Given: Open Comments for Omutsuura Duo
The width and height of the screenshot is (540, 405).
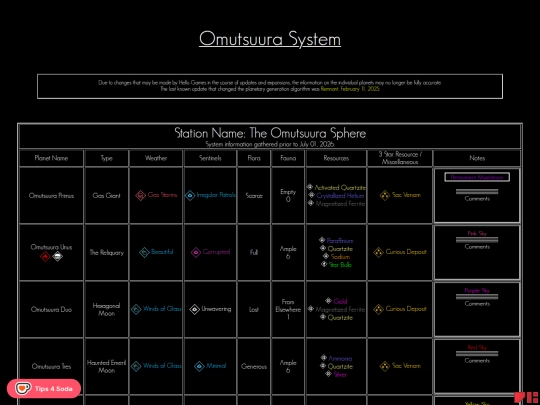Looking at the screenshot, I should [477, 304].
